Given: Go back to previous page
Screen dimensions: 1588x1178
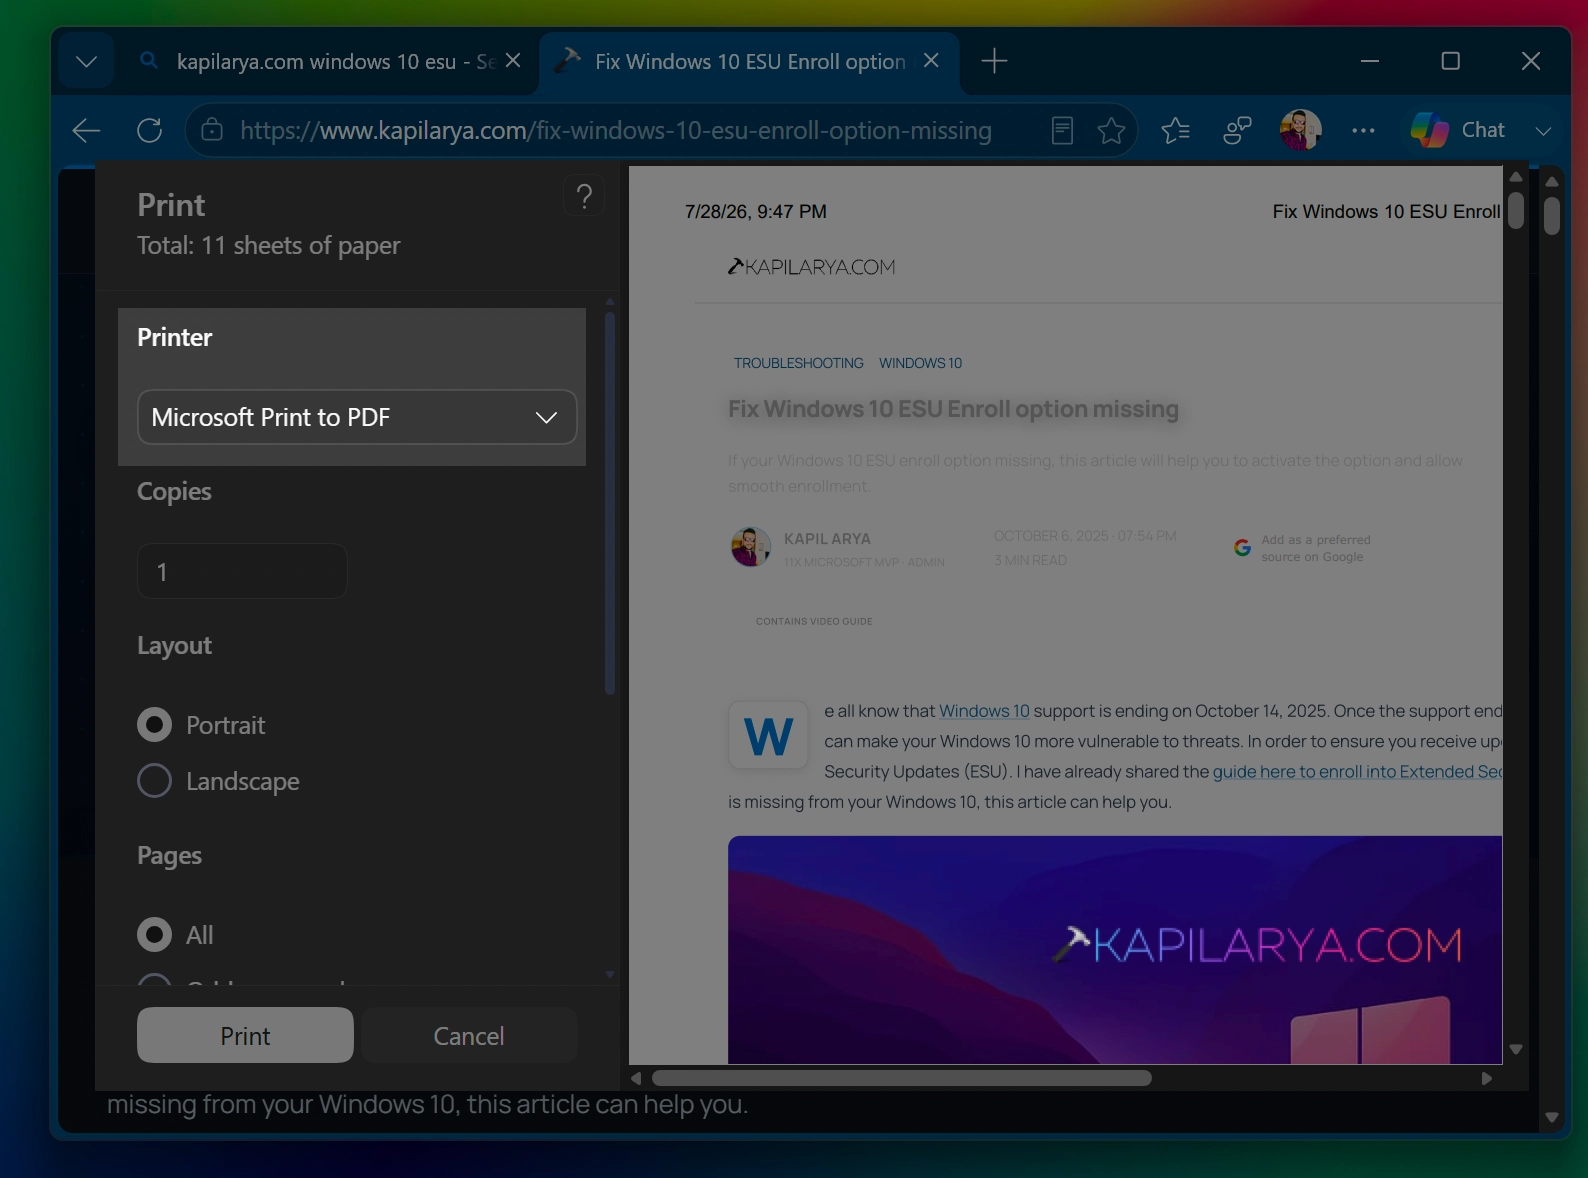Looking at the screenshot, I should (87, 130).
